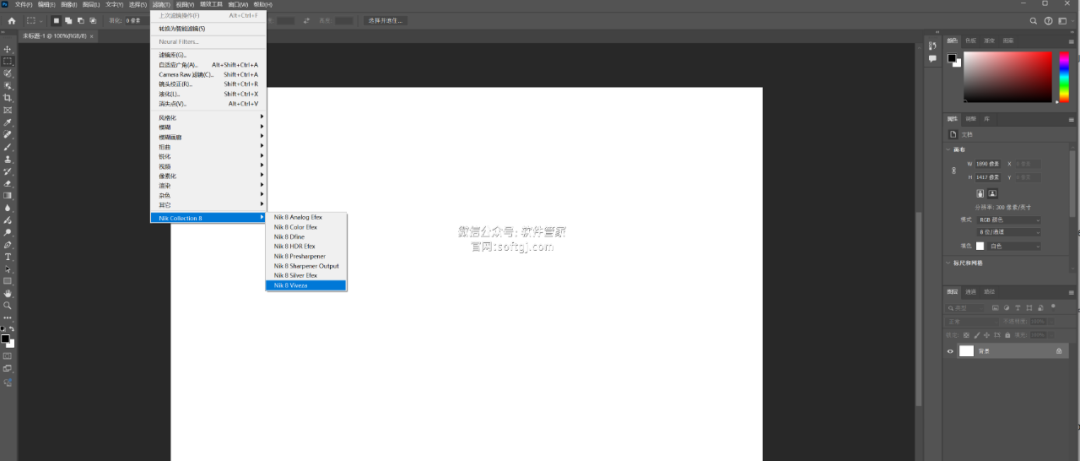Screen dimensions: 1080x461
Task: Choose Intersect with Selection mode
Action: click(x=92, y=21)
